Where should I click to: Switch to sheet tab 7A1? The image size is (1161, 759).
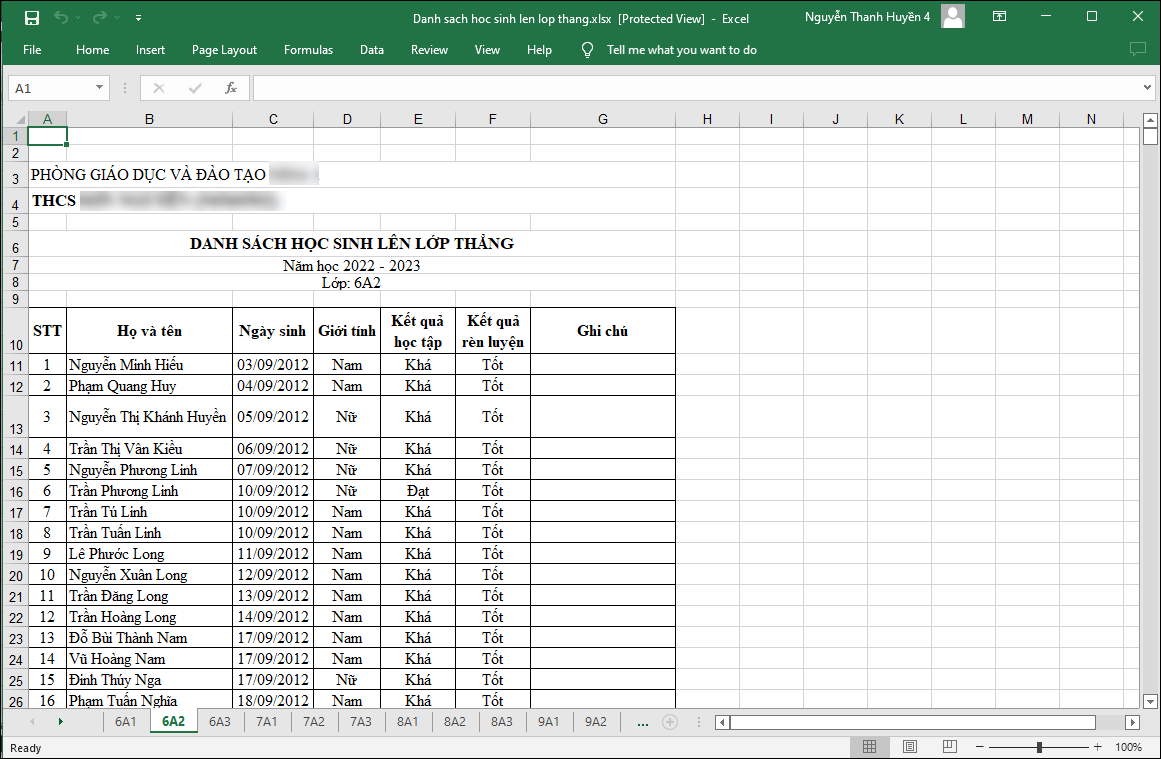coord(267,722)
